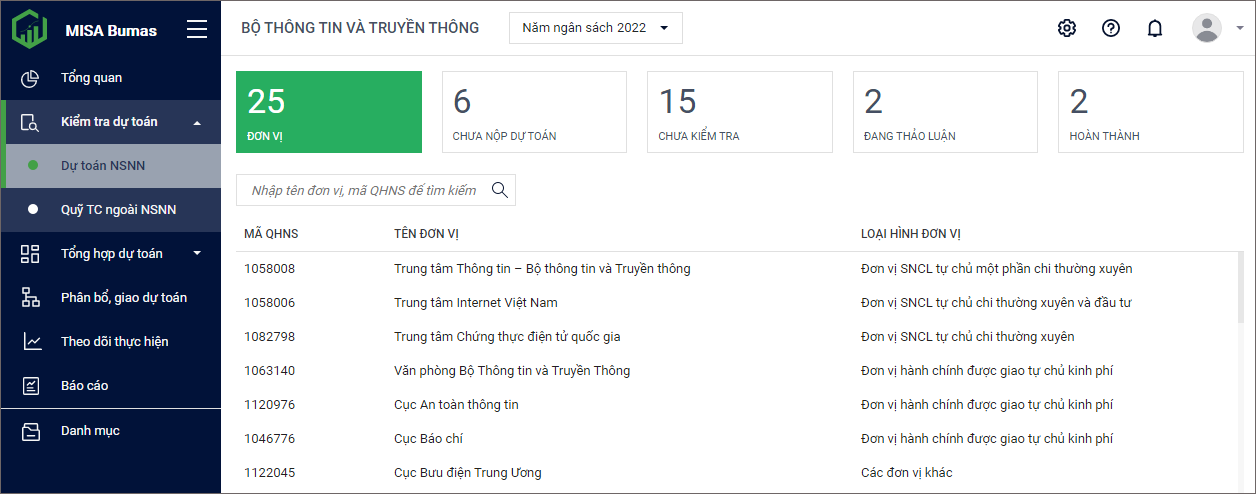This screenshot has width=1256, height=494.
Task: Open Năm ngân sách 2022 dropdown
Action: pos(596,28)
